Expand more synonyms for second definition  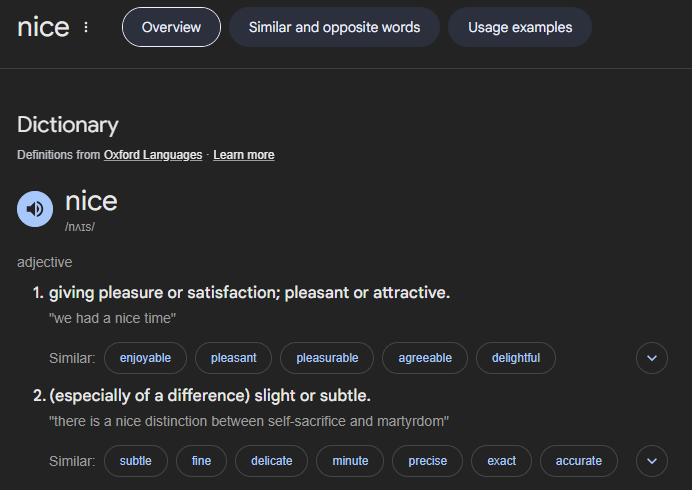pyautogui.click(x=652, y=460)
